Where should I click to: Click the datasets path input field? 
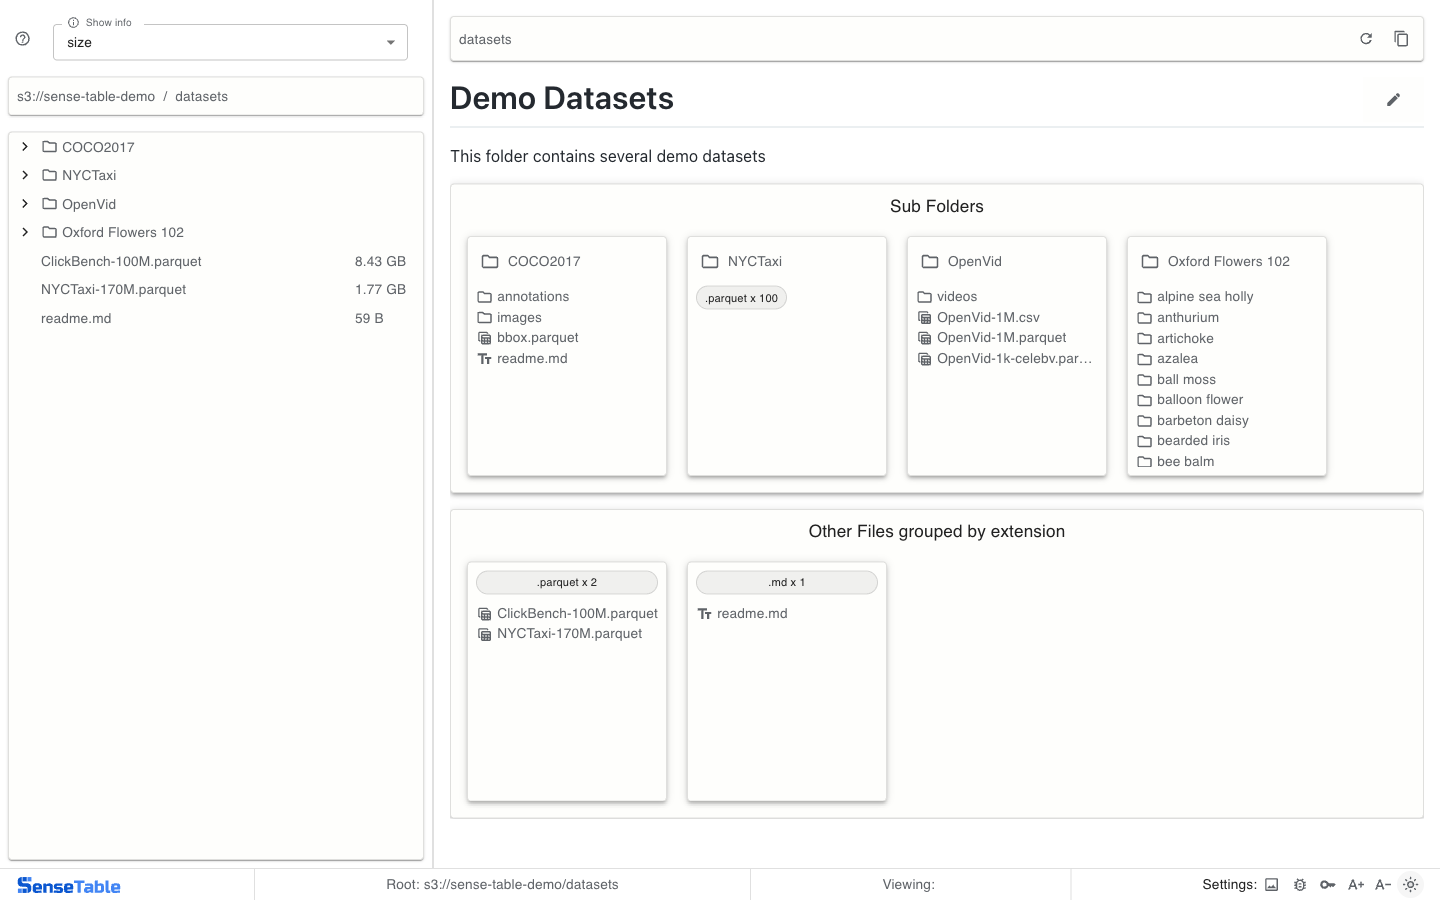click(900, 40)
